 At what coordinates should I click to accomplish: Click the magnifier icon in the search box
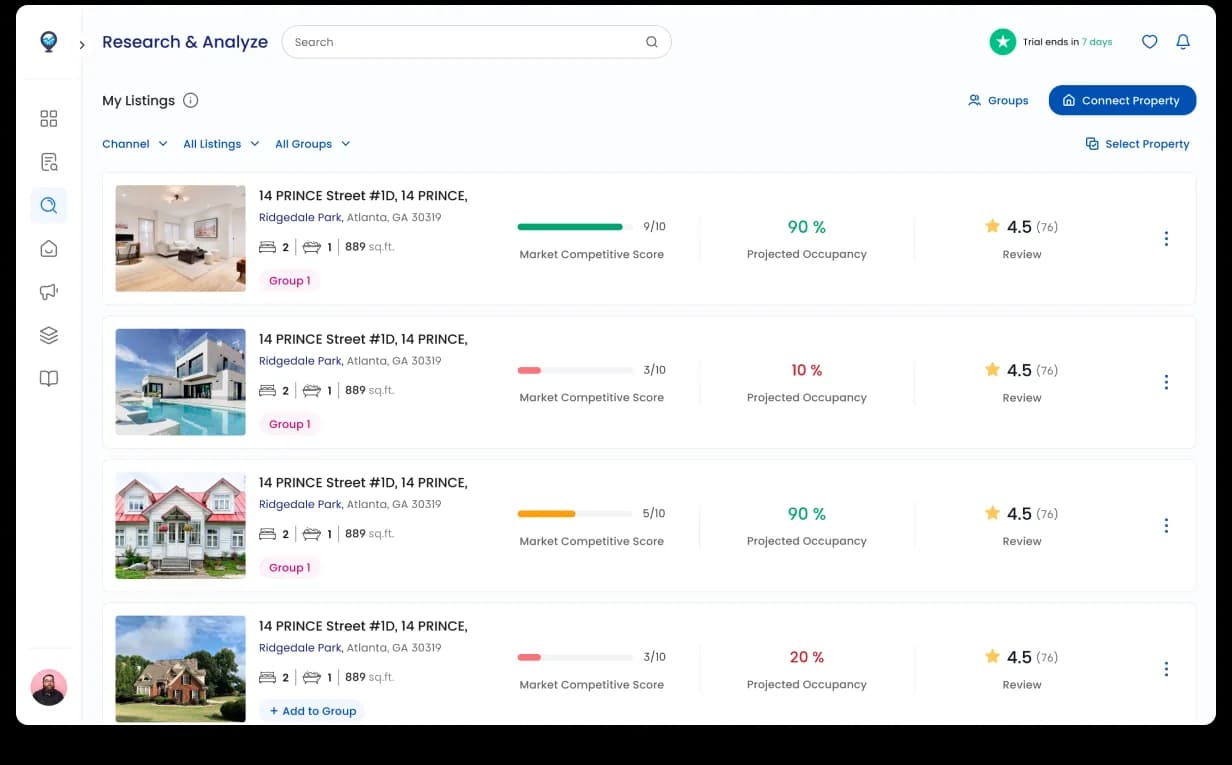click(652, 42)
